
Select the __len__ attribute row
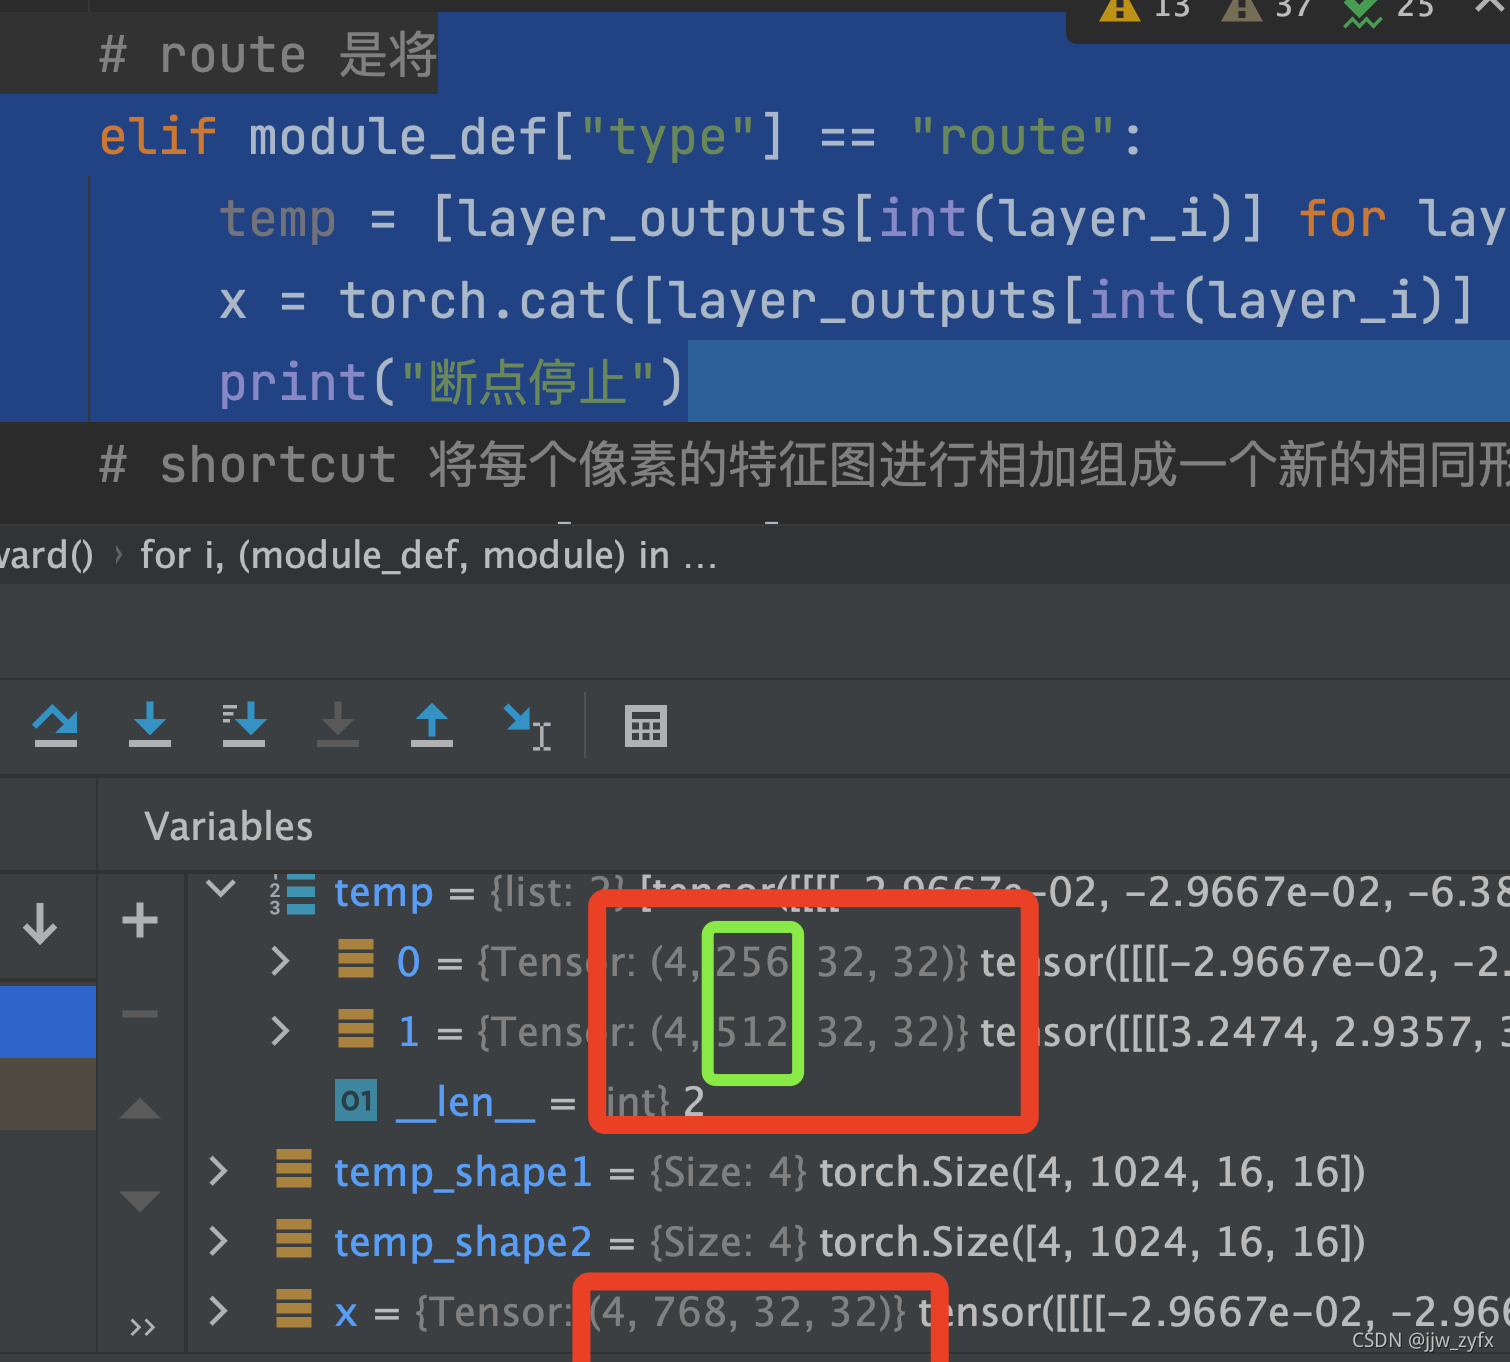coord(848,1102)
